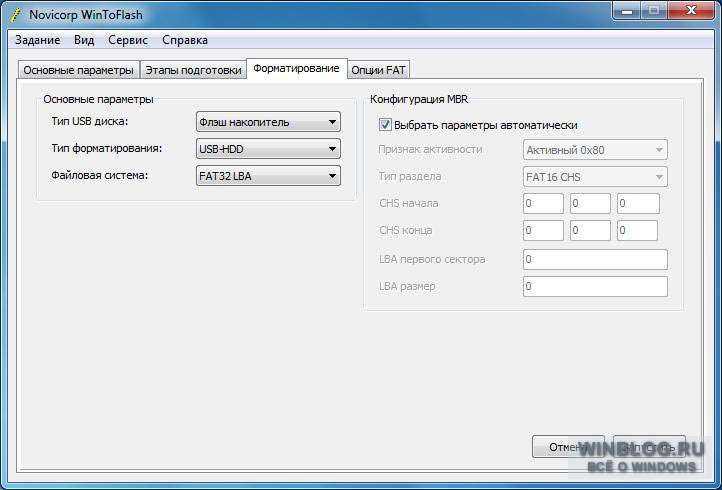Viewport: 722px width, 490px height.
Task: Click the Конфигурация MBR group title
Action: coord(419,99)
